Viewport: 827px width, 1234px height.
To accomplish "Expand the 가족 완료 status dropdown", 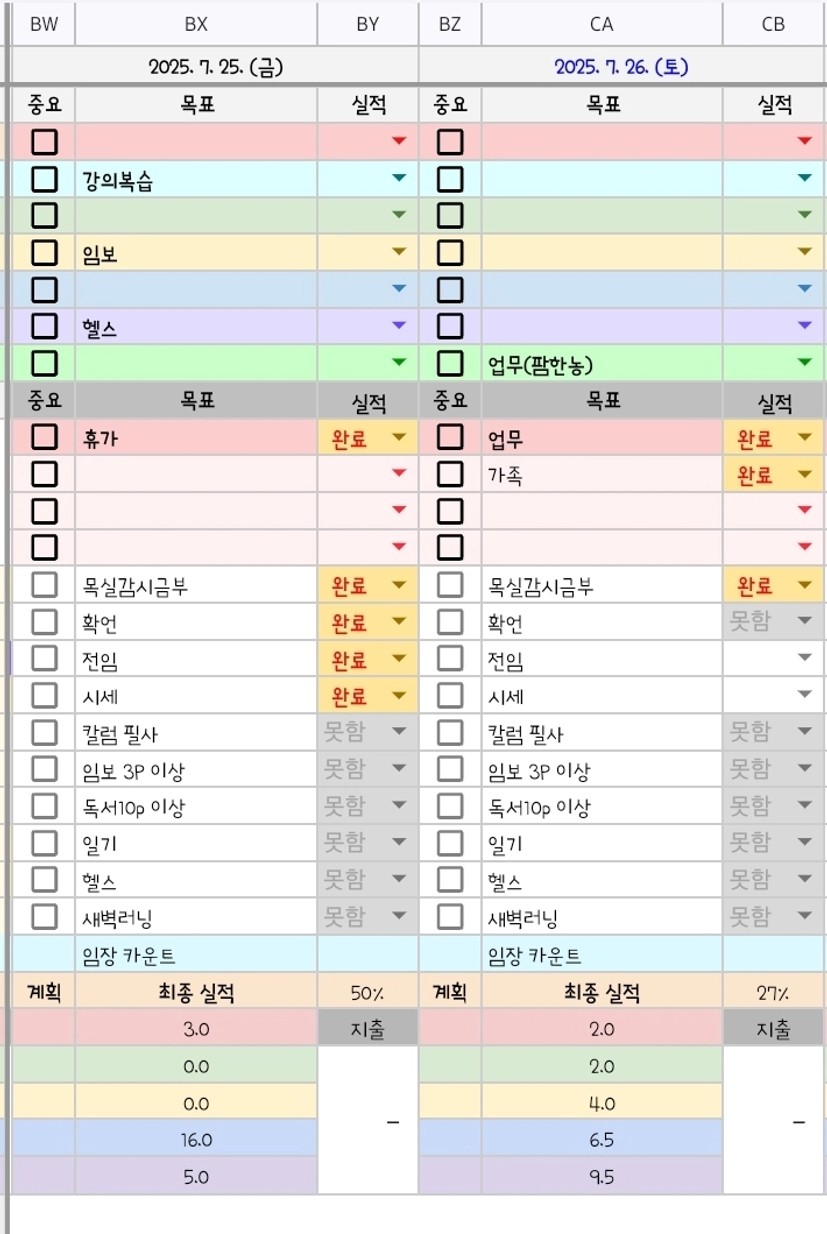I will coord(804,475).
